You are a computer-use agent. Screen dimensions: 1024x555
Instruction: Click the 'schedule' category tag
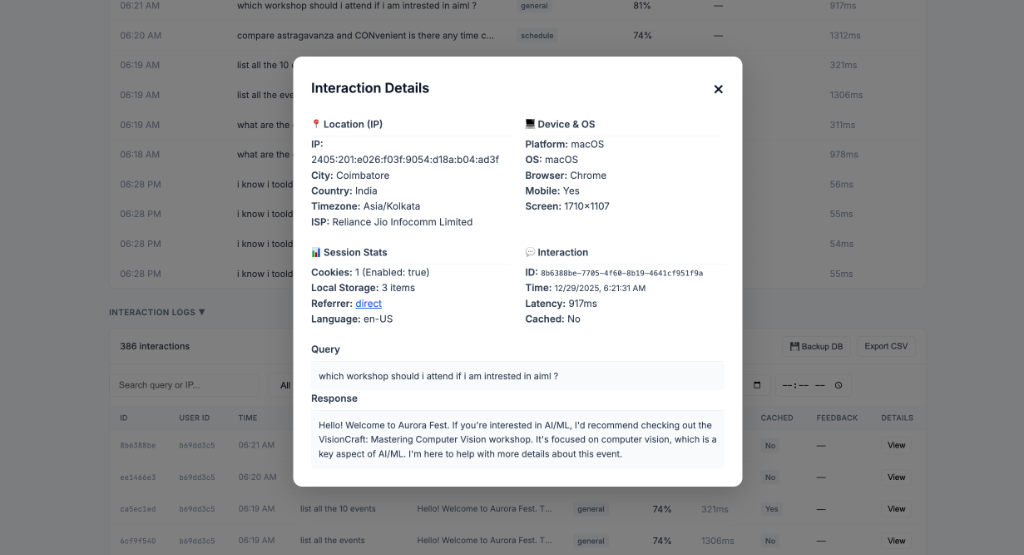pos(537,36)
